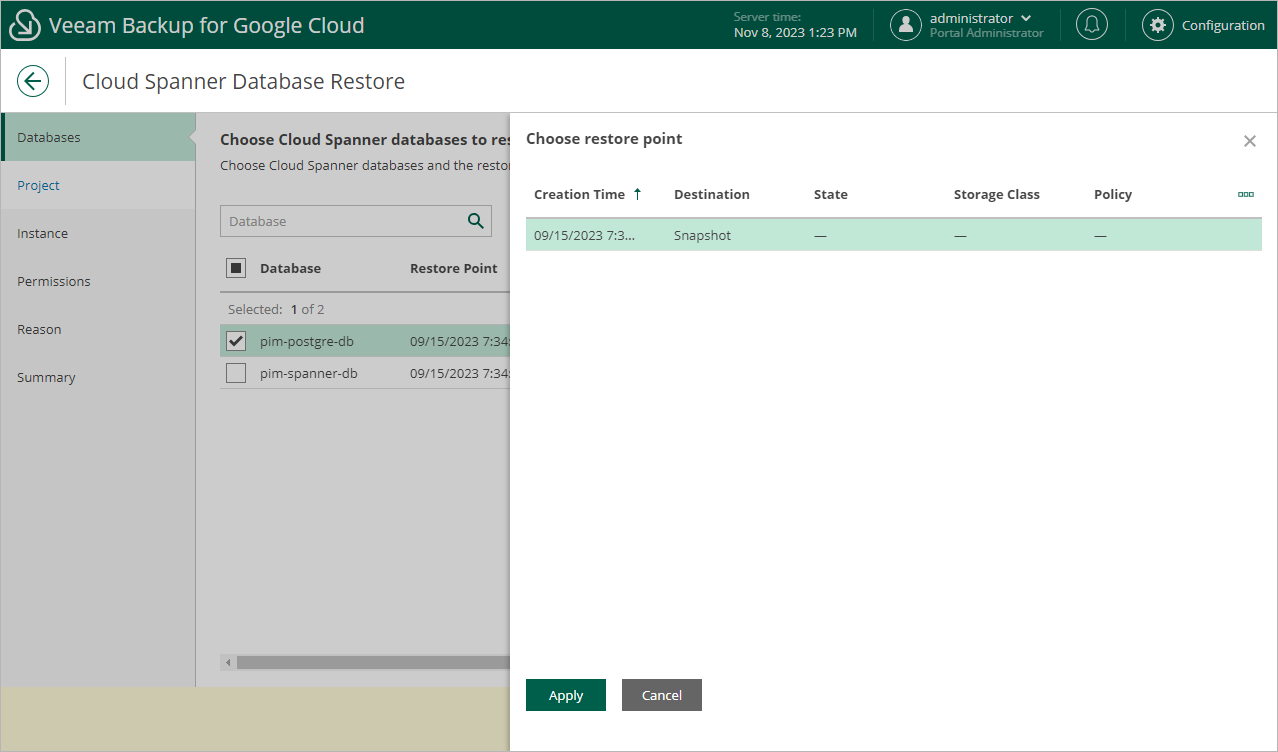Image resolution: width=1278 pixels, height=752 pixels.
Task: Open the notifications bell
Action: (x=1091, y=25)
